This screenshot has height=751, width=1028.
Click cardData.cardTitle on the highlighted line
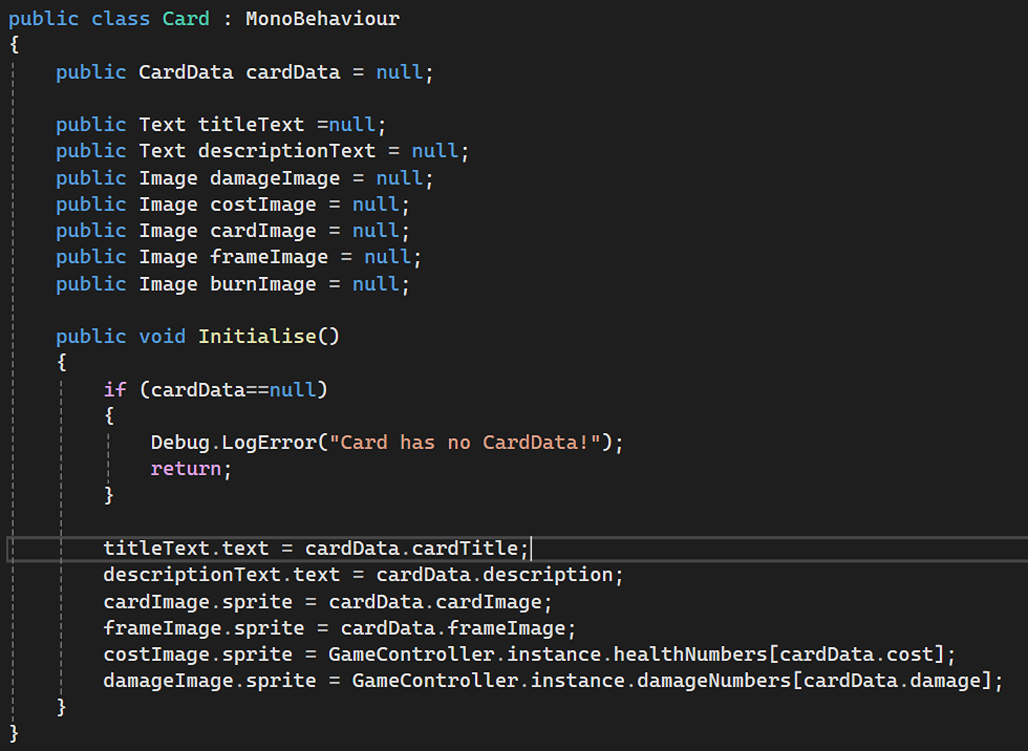click(417, 548)
